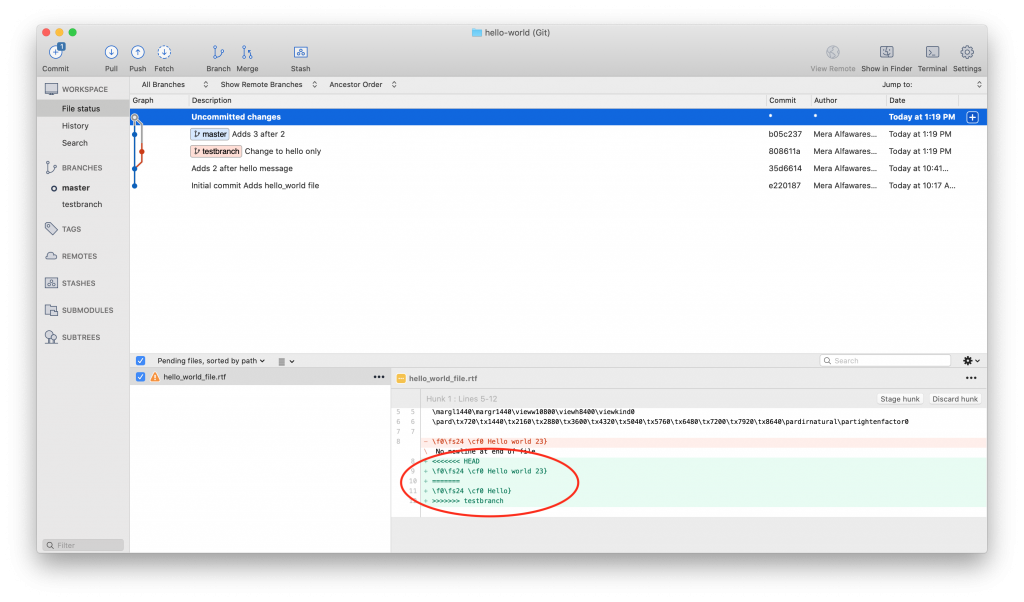Click the Stash icon
The width and height of the screenshot is (1024, 602).
pos(300,53)
